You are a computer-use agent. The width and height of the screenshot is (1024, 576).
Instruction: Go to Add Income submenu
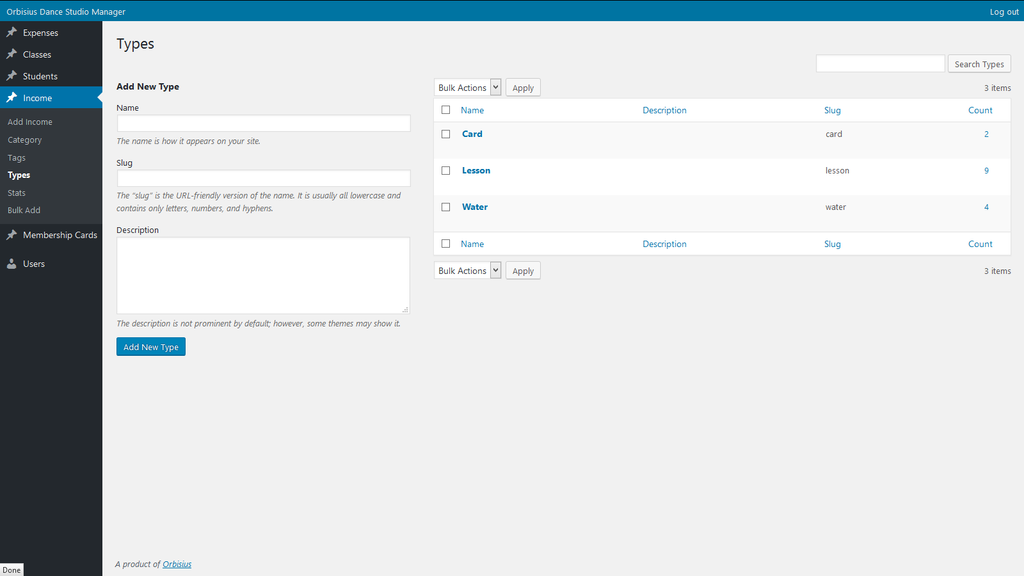(x=30, y=122)
